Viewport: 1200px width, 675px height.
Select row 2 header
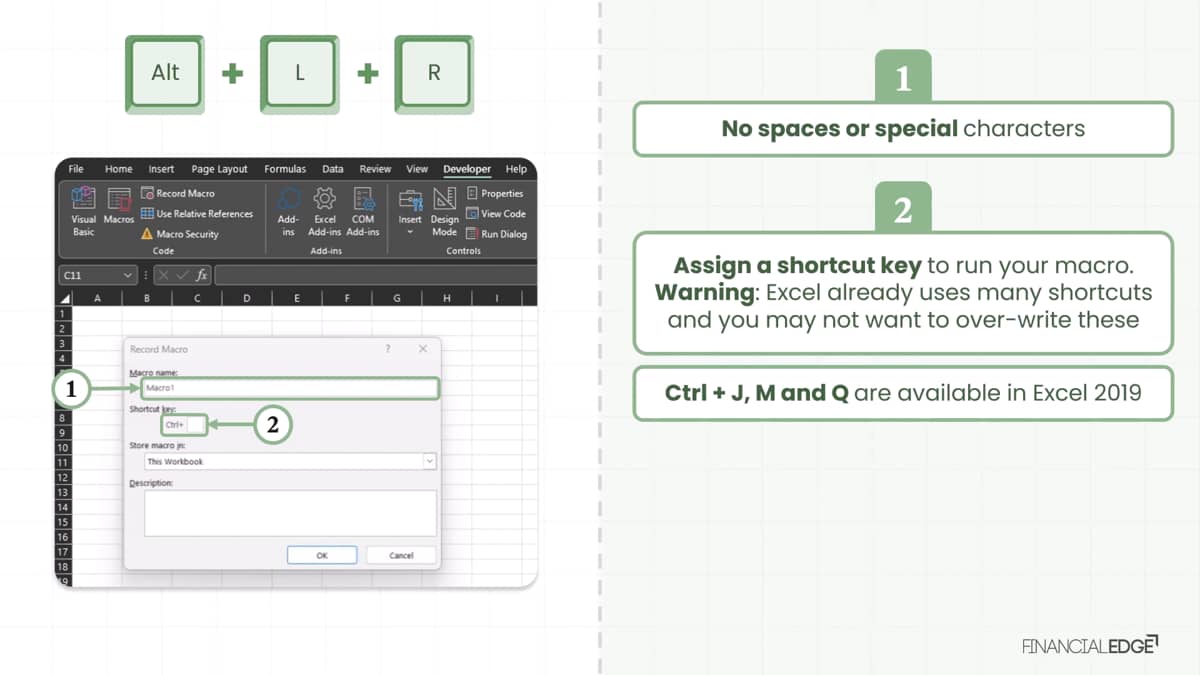(64, 328)
